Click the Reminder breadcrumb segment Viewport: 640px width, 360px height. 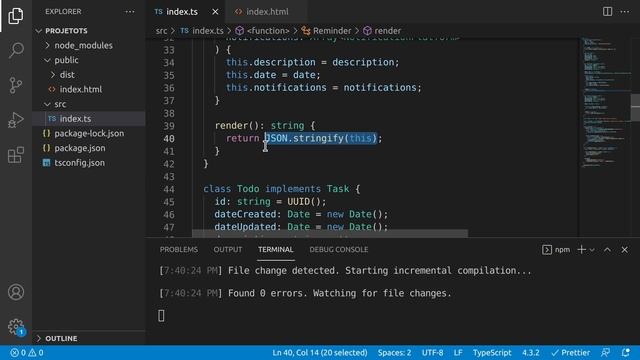coord(326,31)
